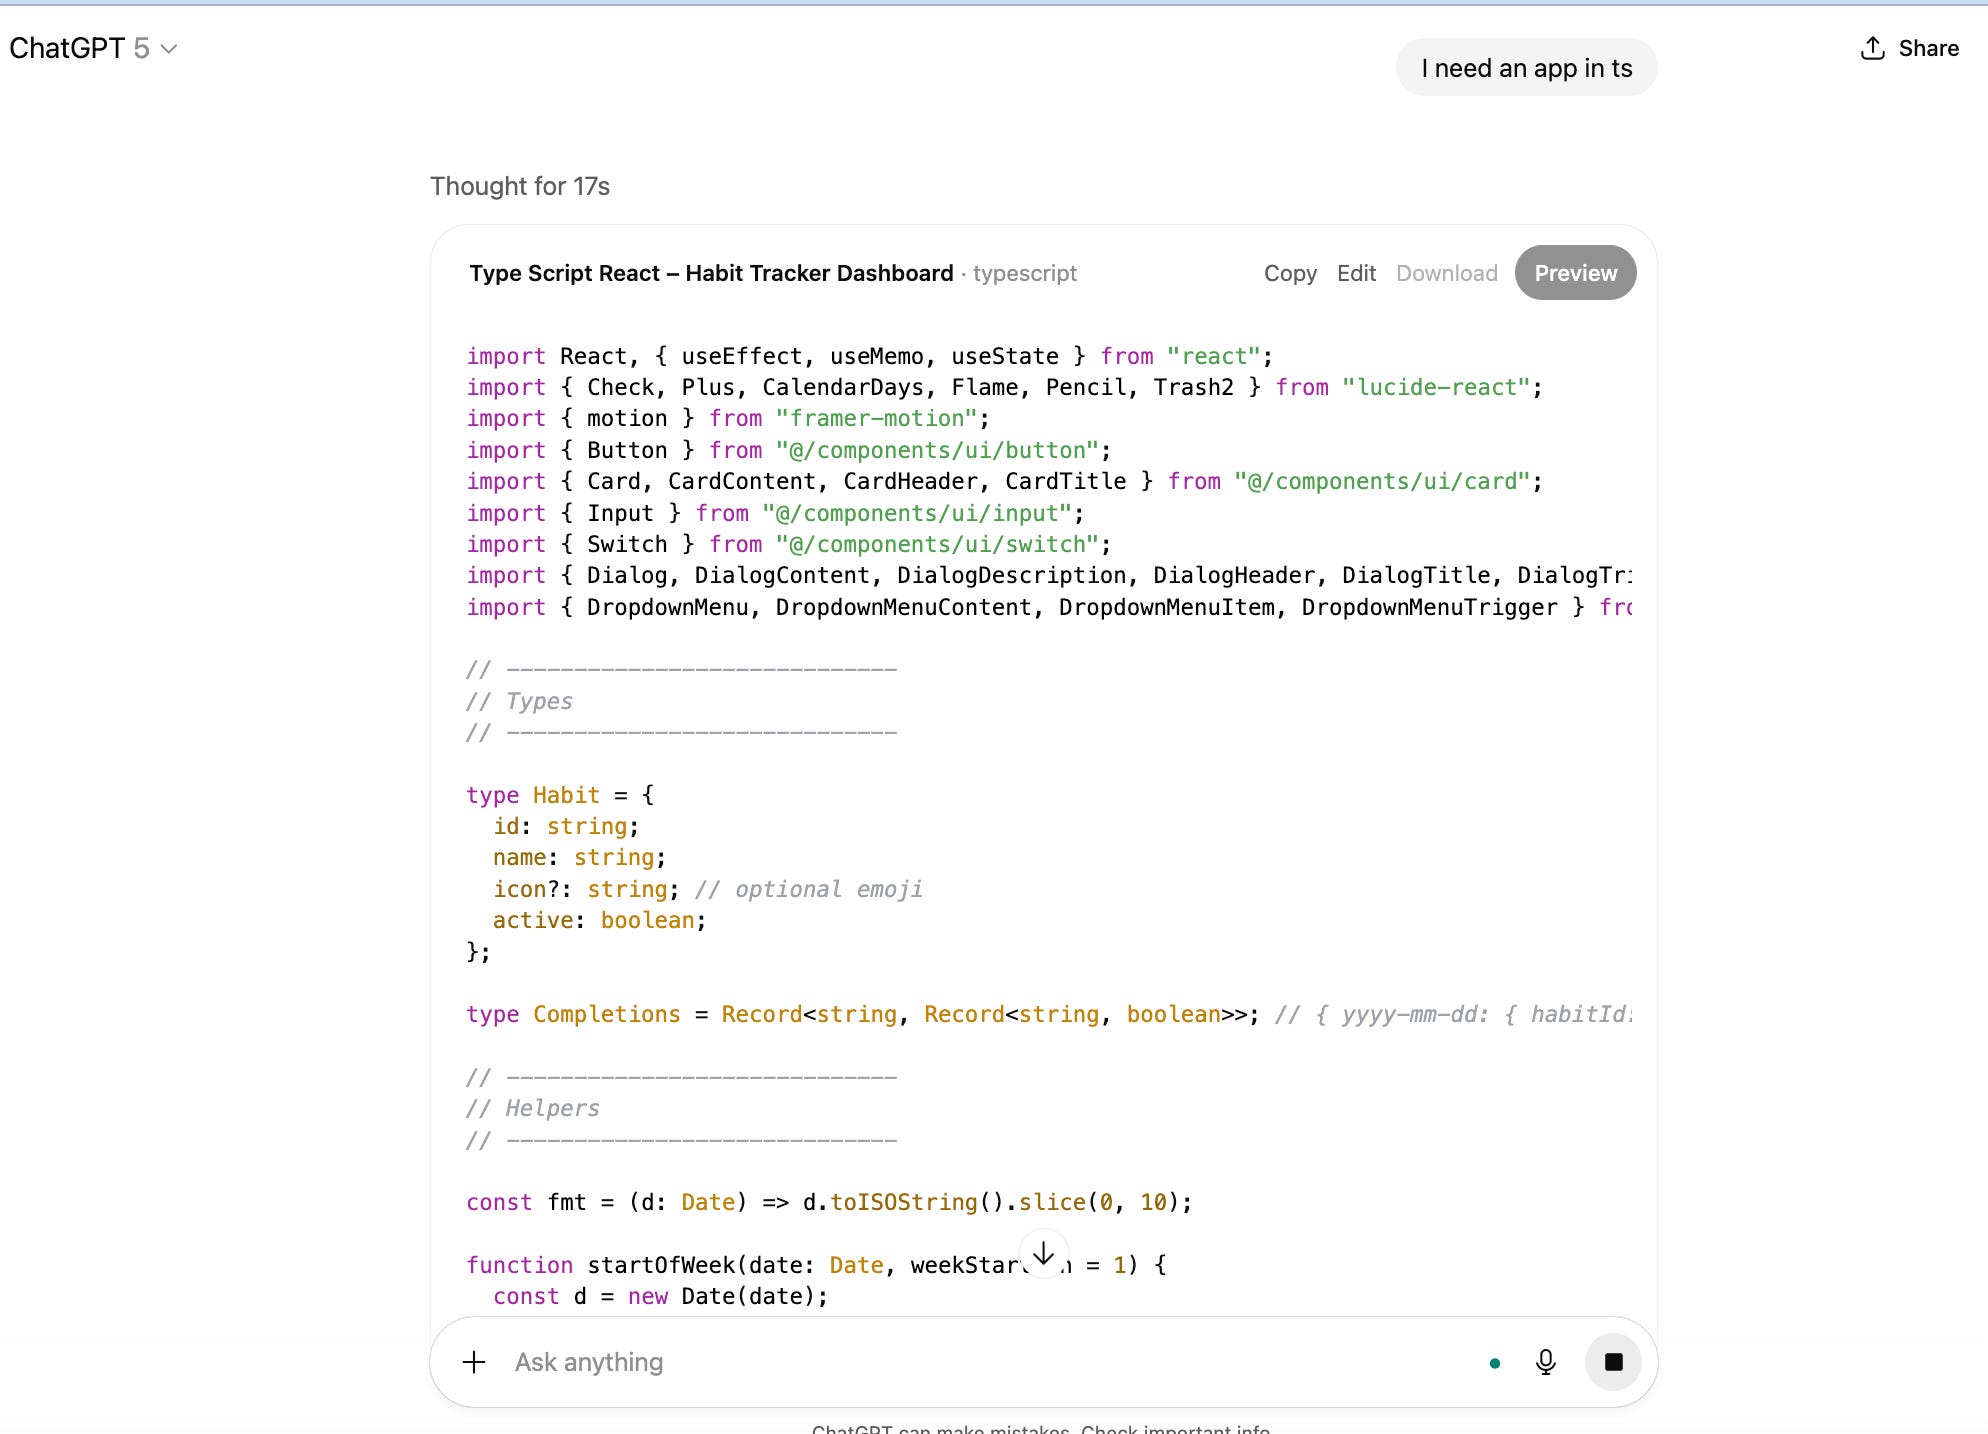Viewport: 1988px width, 1434px height.
Task: Click the chevron beside ChatGPT 5
Action: pyautogui.click(x=169, y=49)
